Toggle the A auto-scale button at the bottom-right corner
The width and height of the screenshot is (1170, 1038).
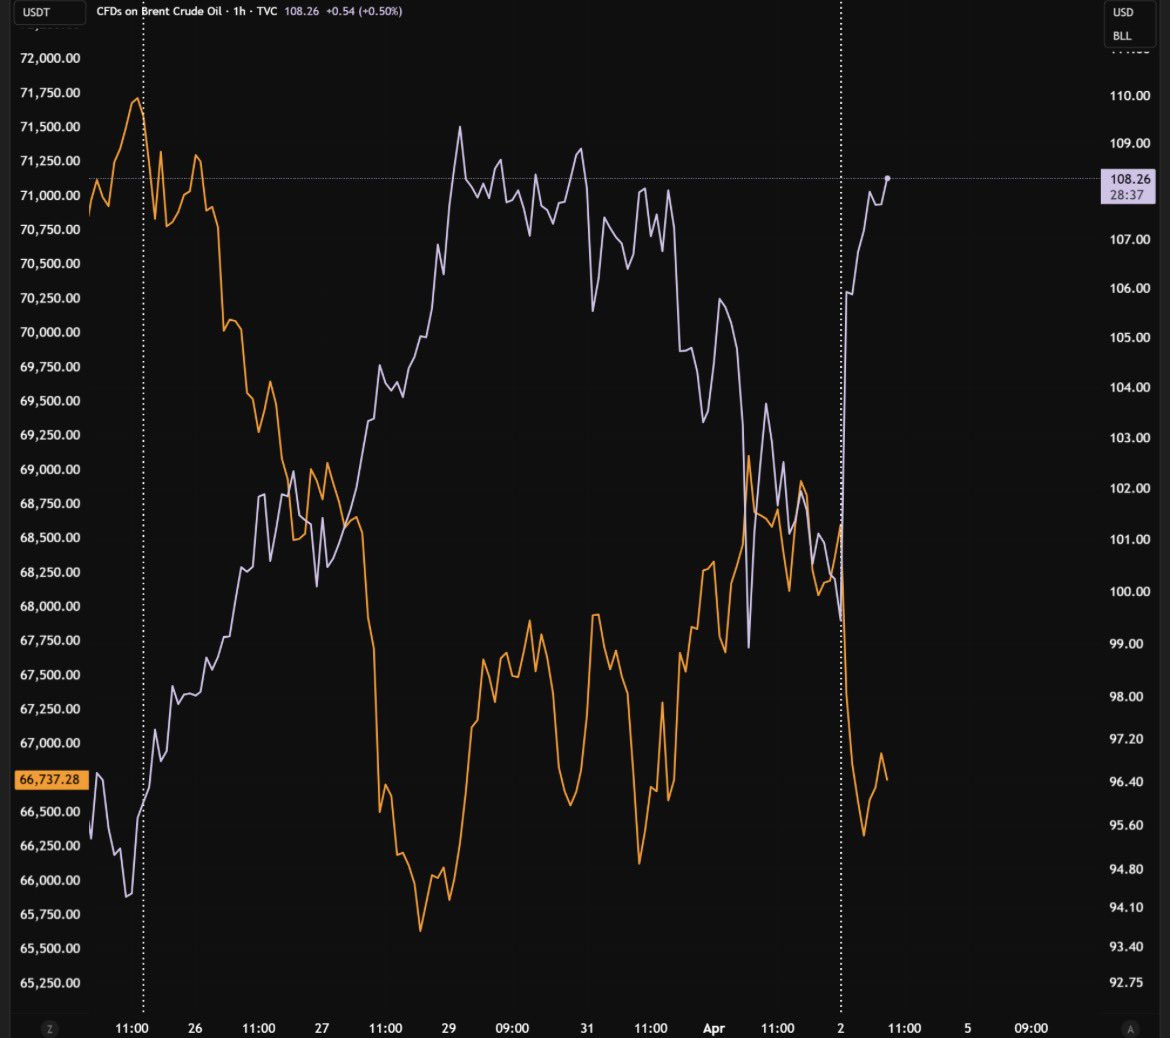(x=1130, y=1029)
